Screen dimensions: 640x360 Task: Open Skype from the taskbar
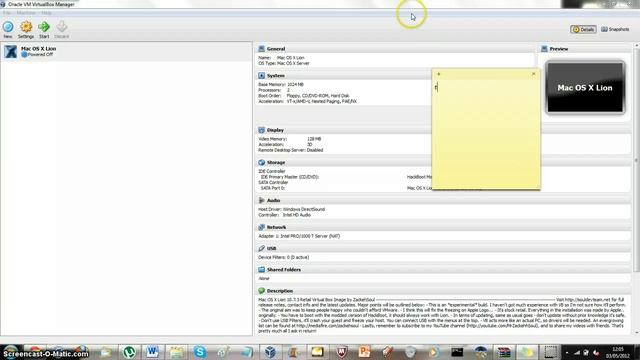point(200,351)
